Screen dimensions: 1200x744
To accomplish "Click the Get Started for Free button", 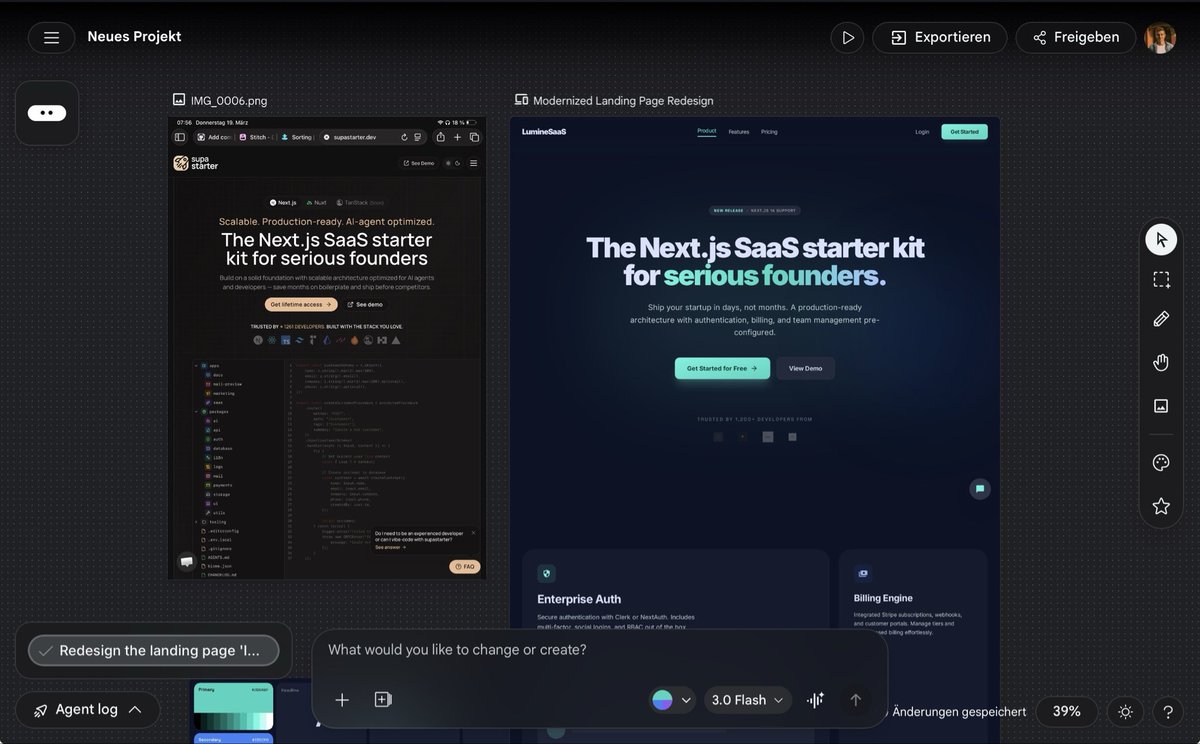I will click(x=722, y=368).
